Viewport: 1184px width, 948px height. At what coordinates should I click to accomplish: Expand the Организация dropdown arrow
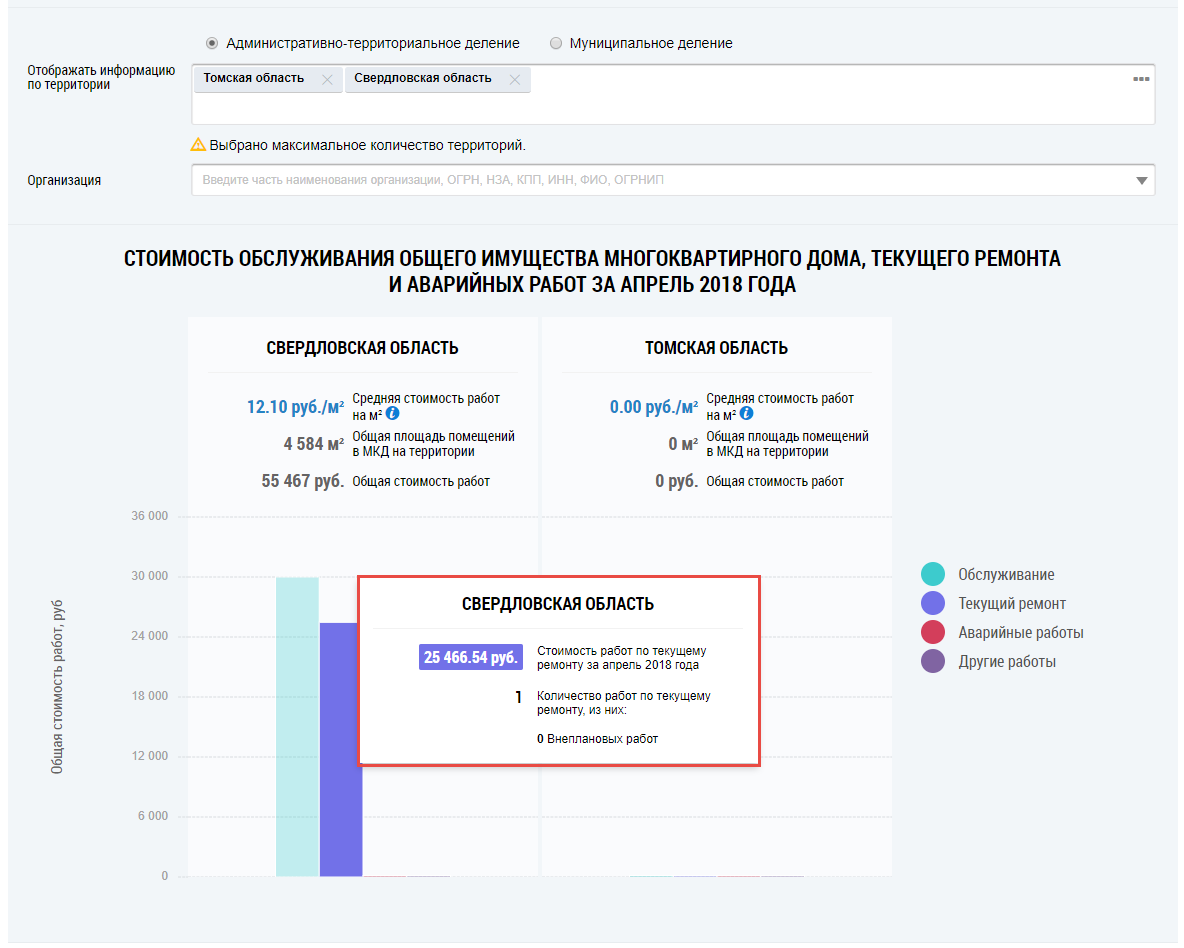(1141, 181)
